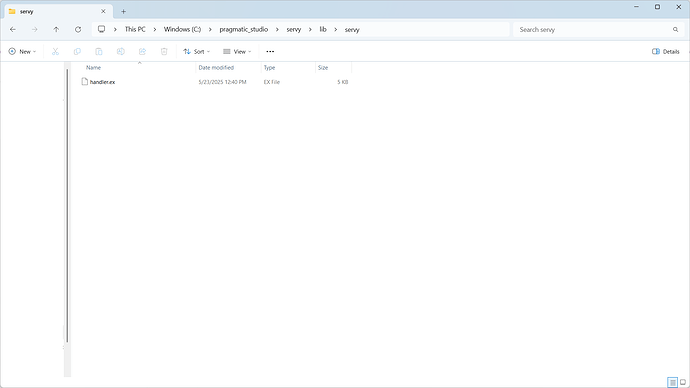Open the See more ellipsis menu
Image resolution: width=690 pixels, height=388 pixels.
coord(270,51)
